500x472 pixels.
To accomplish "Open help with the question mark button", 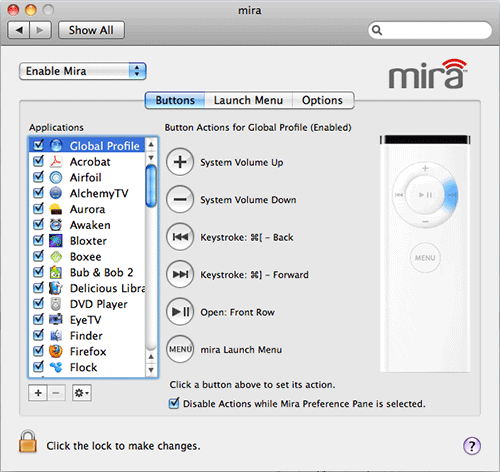I will (x=472, y=446).
